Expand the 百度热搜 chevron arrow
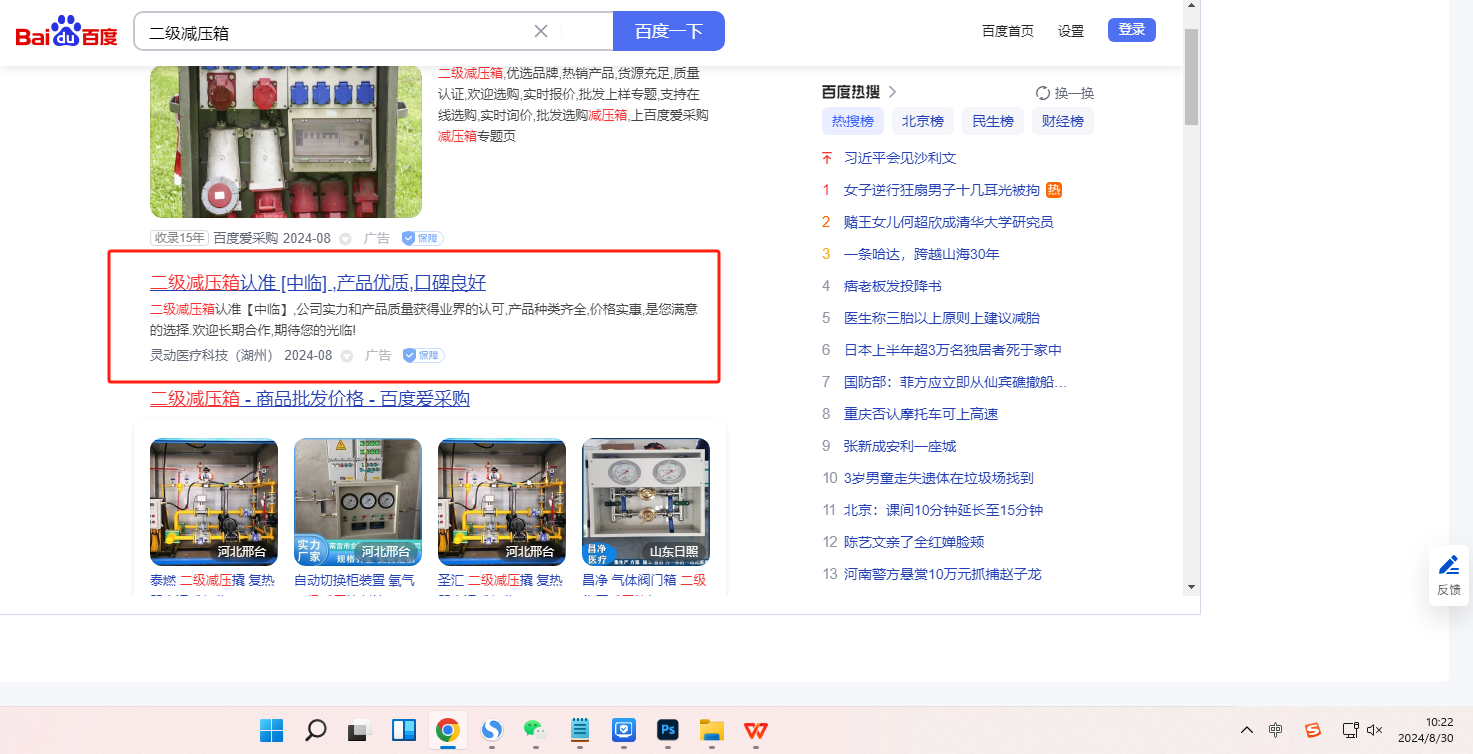 pyautogui.click(x=893, y=92)
